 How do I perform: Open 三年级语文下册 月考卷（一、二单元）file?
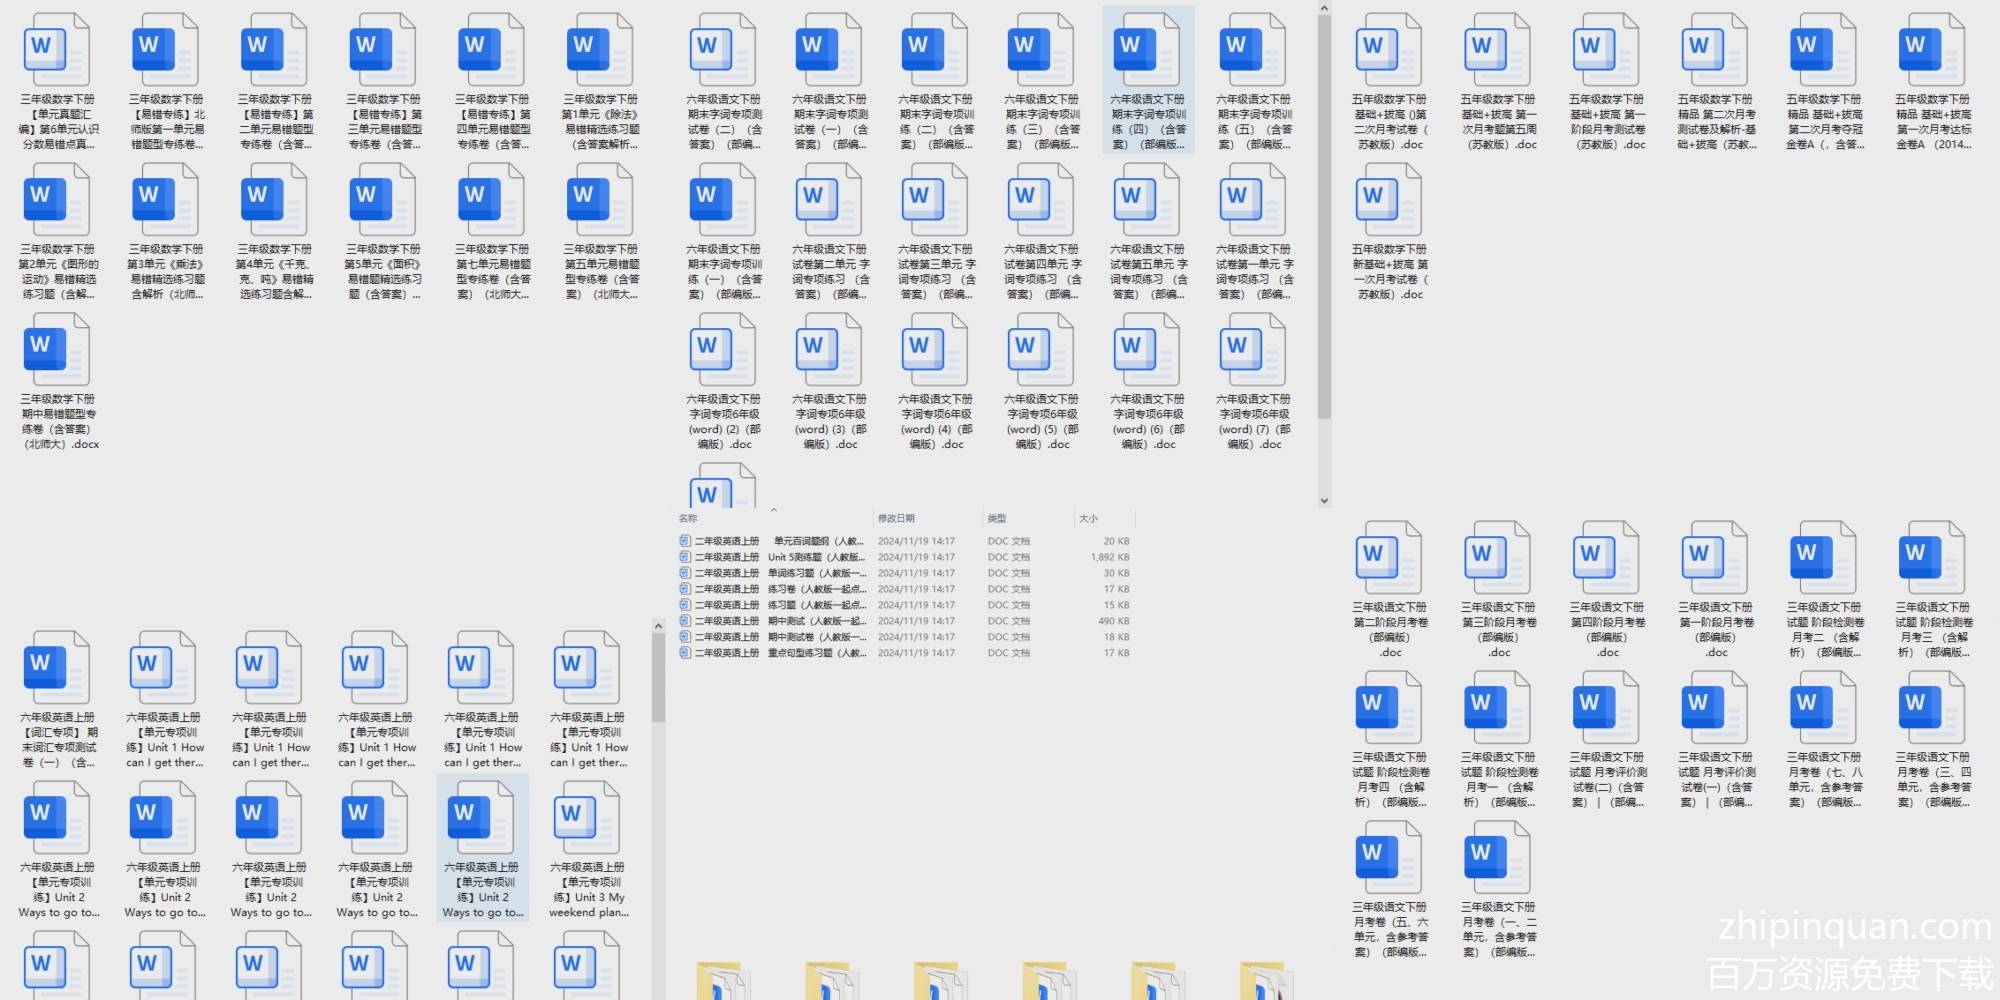tap(1498, 890)
